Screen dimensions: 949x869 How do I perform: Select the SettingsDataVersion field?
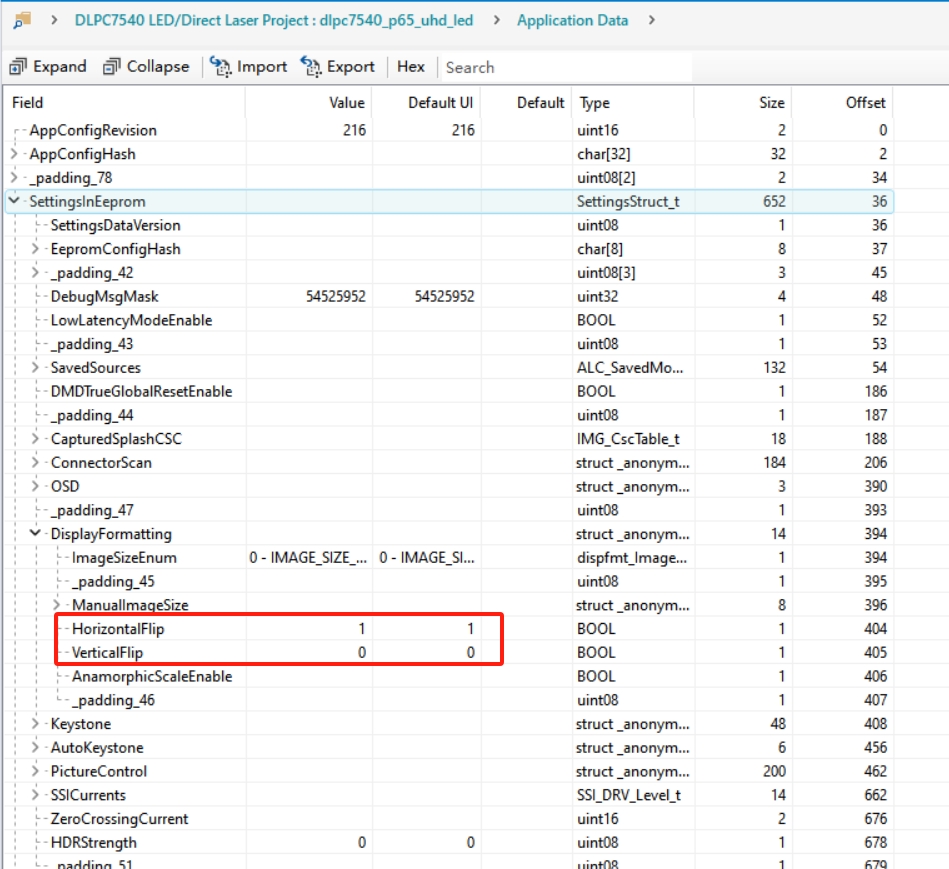tap(115, 225)
